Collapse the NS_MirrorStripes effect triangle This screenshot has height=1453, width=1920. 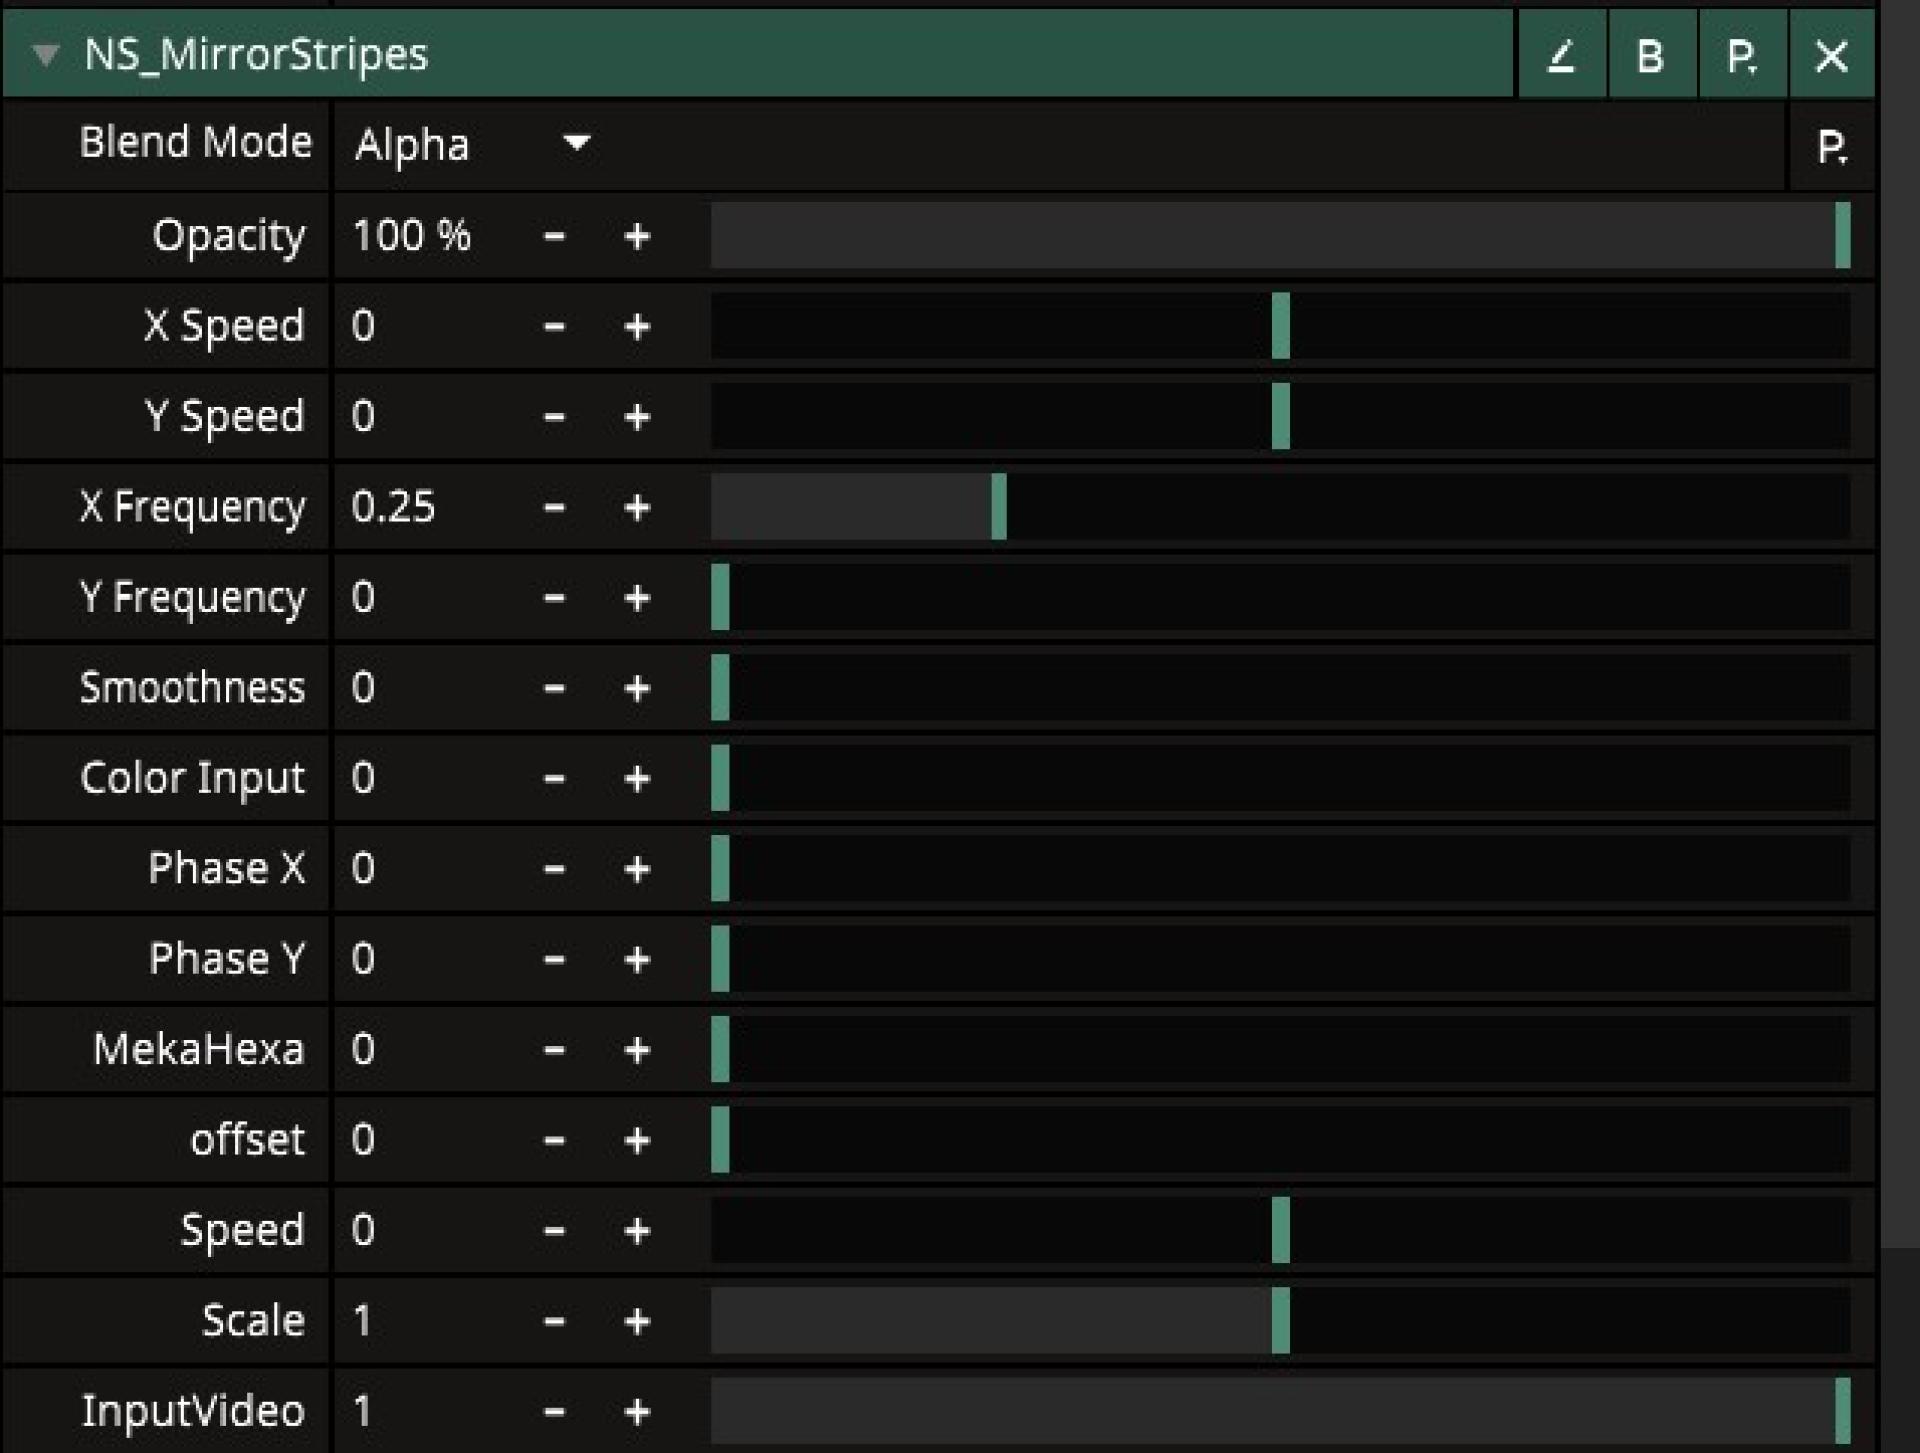(45, 54)
